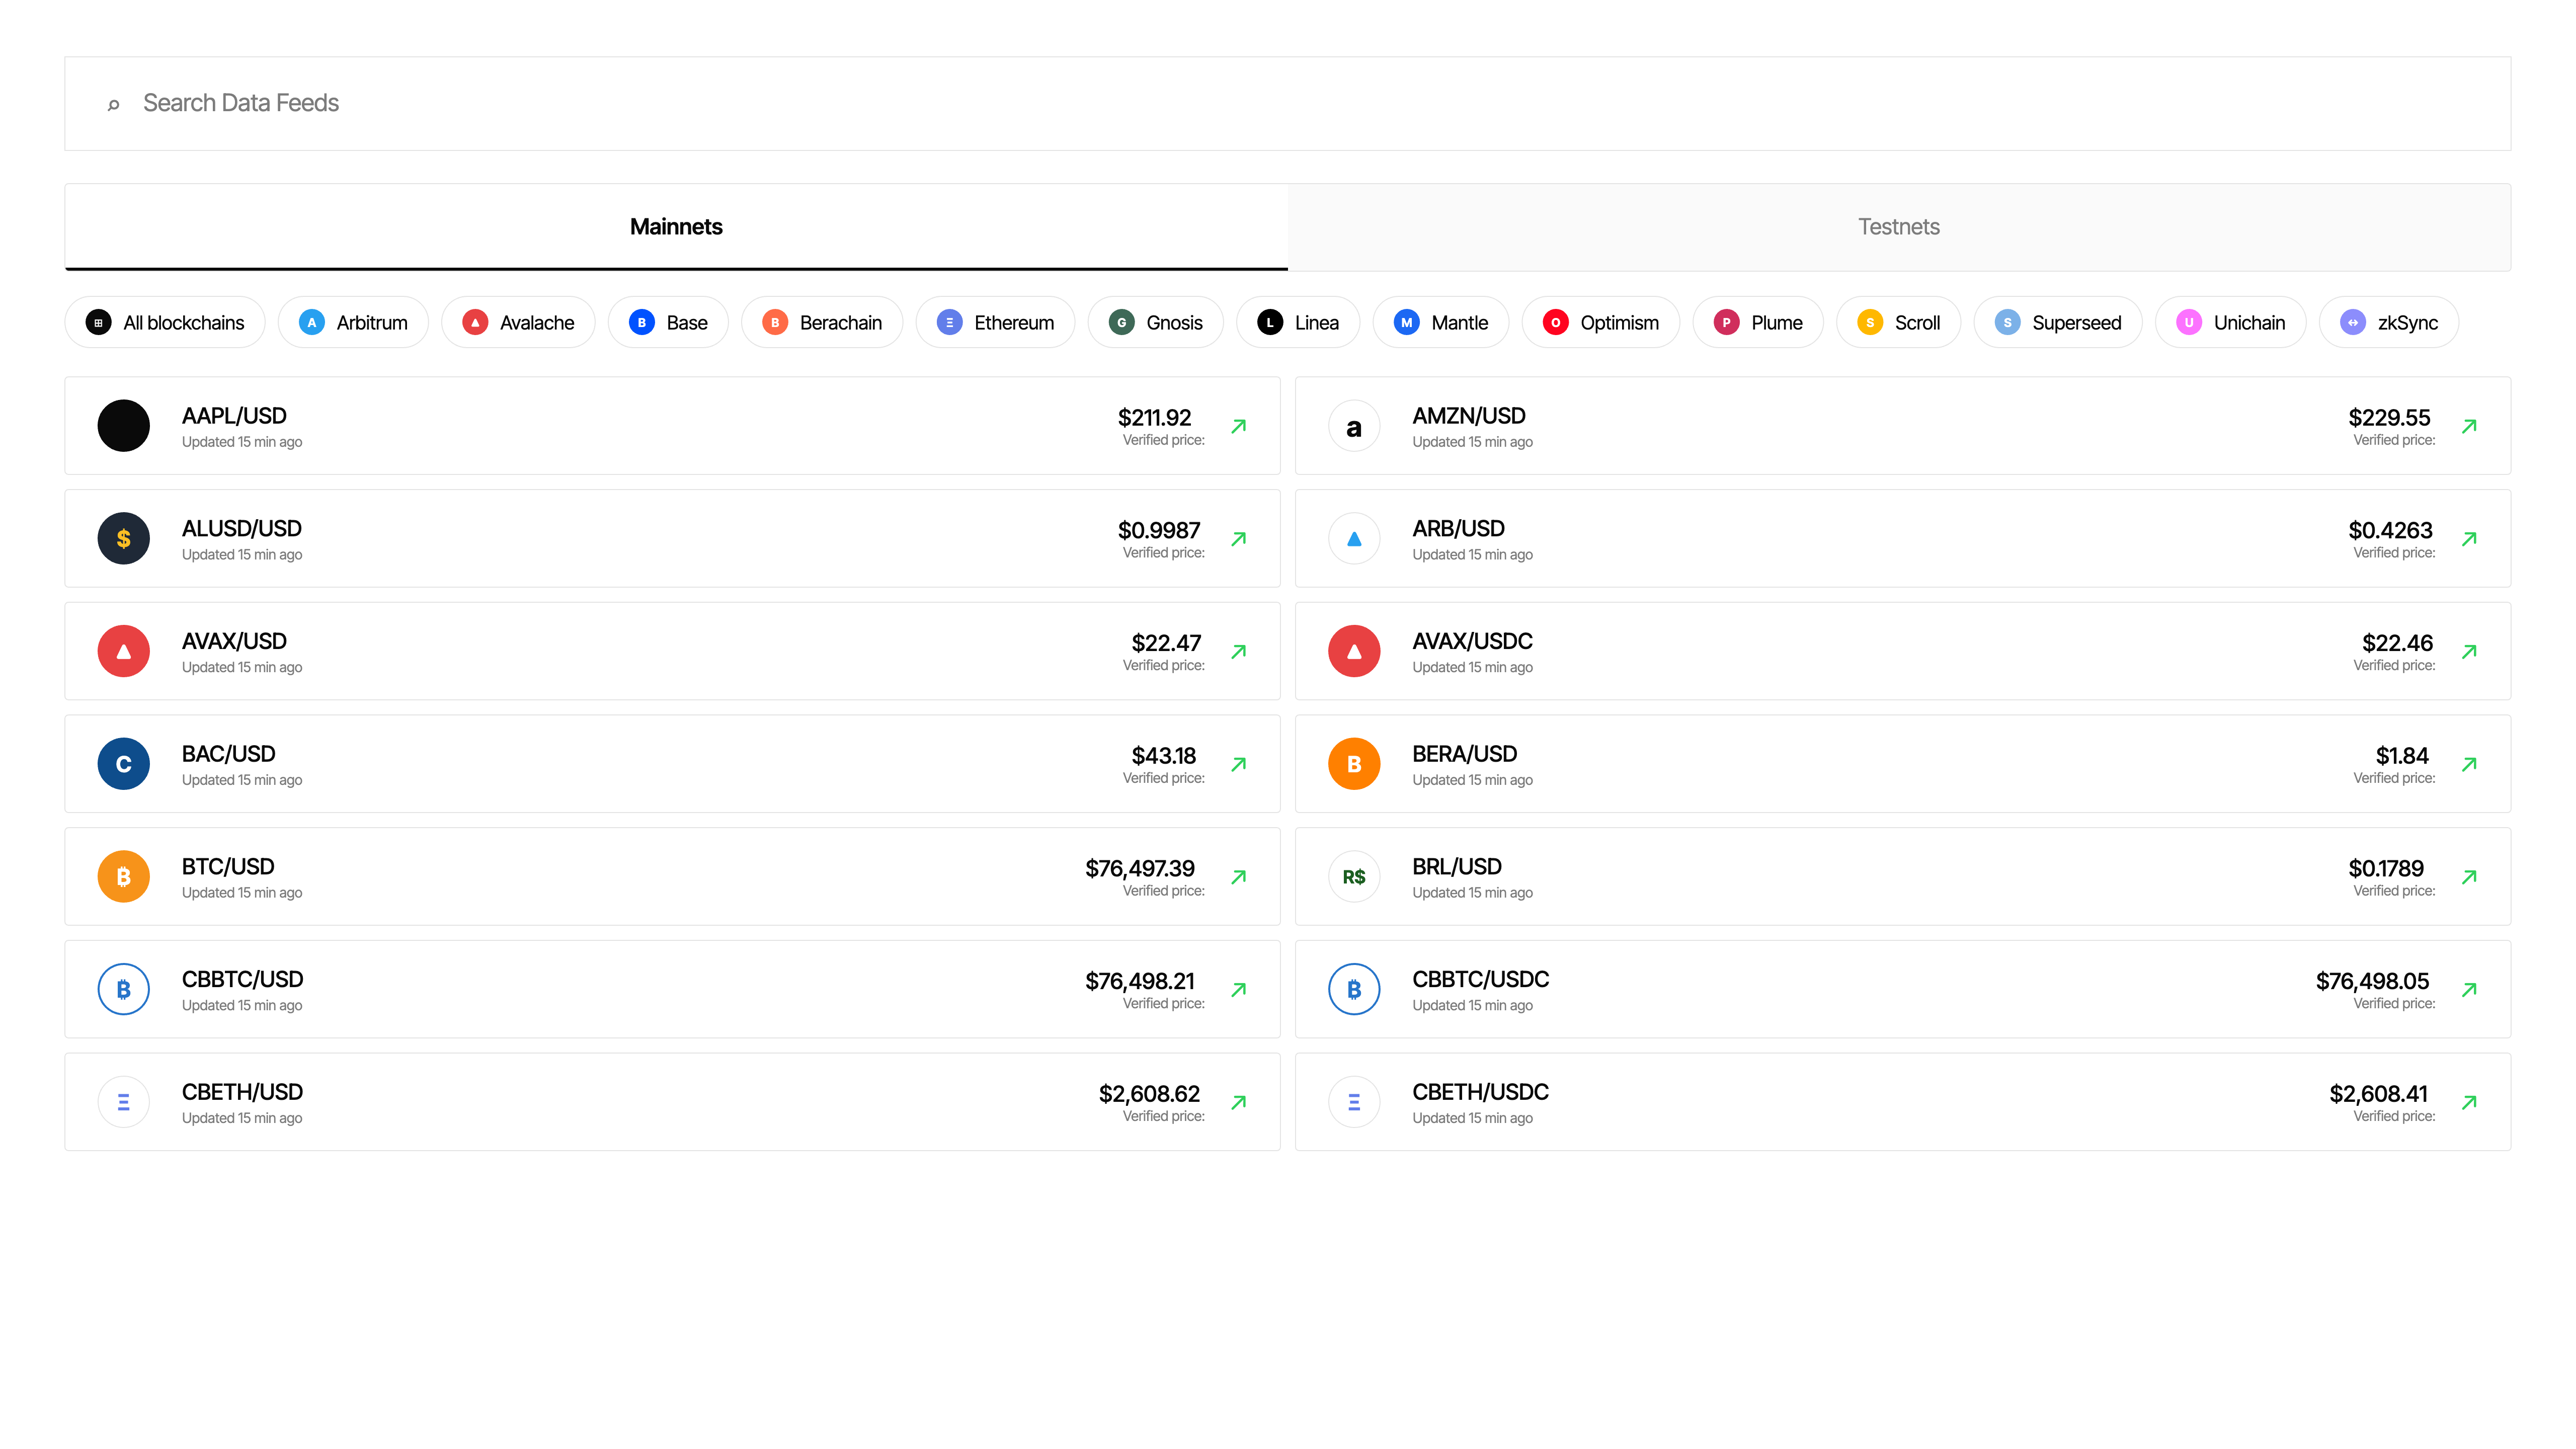Choose the Base blockchain filter
Screen dimensions: 2576x1449
pyautogui.click(x=668, y=322)
